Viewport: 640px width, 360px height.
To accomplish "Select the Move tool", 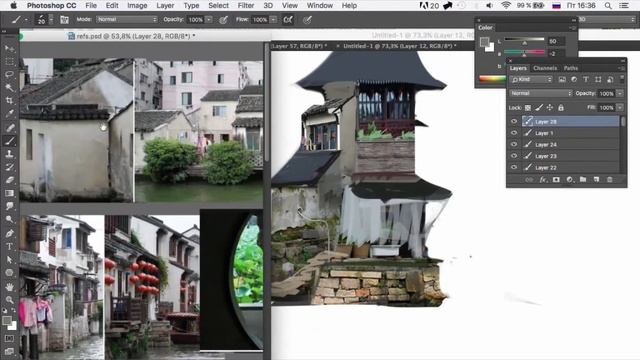I will tap(9, 48).
